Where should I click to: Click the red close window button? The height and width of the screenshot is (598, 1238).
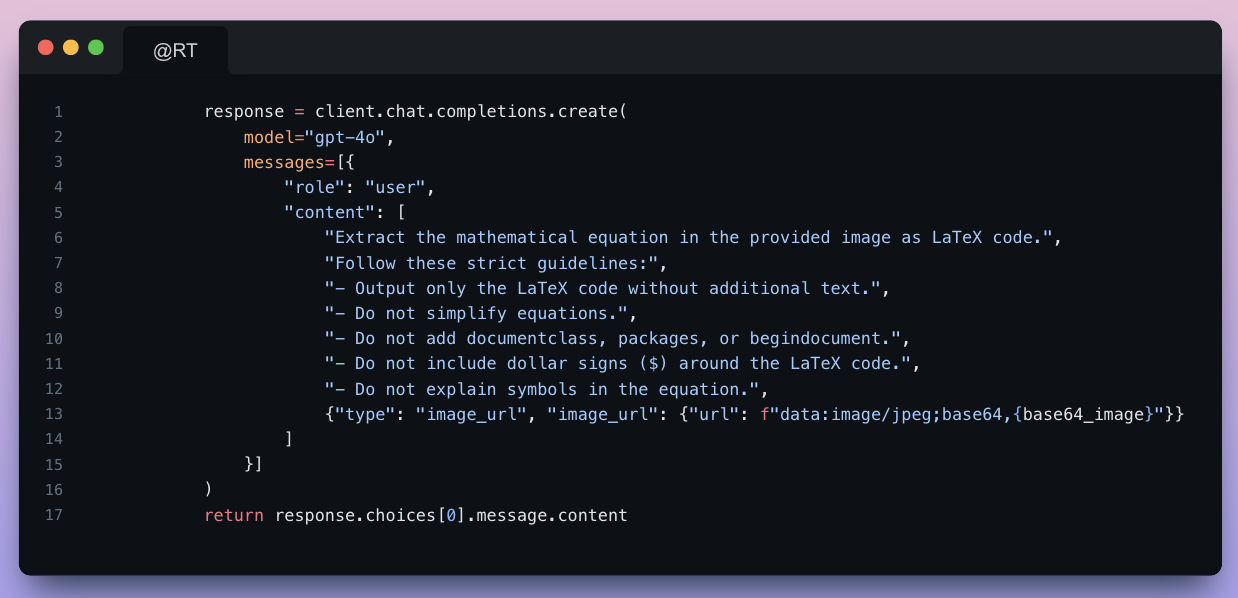[46, 48]
